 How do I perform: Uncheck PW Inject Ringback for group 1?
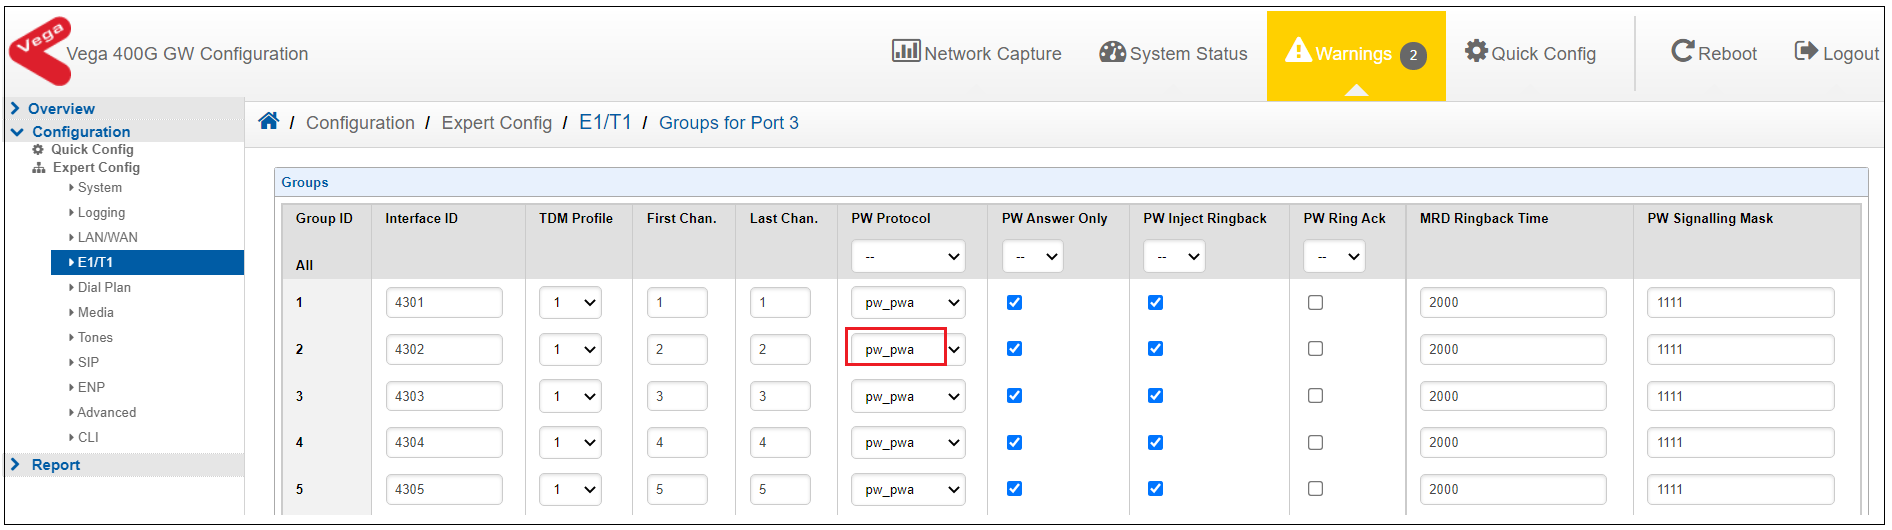1155,302
